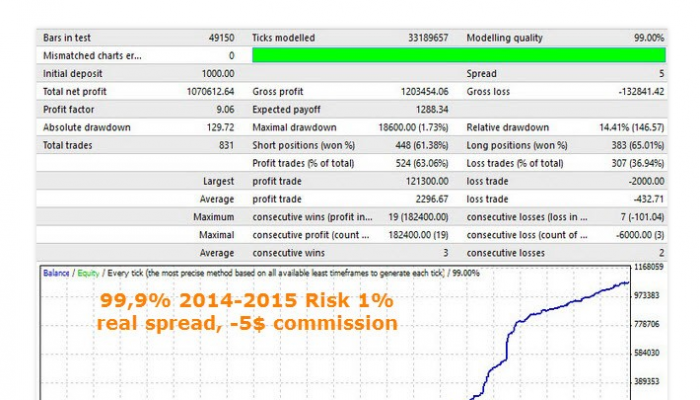This screenshot has height=400, width=700.
Task: Click the Balance legend label in chart
Action: click(x=56, y=273)
